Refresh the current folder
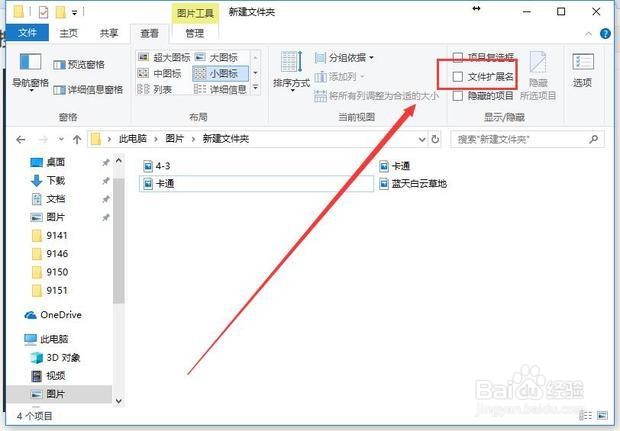Viewport: 620px width, 431px height. tap(435, 139)
